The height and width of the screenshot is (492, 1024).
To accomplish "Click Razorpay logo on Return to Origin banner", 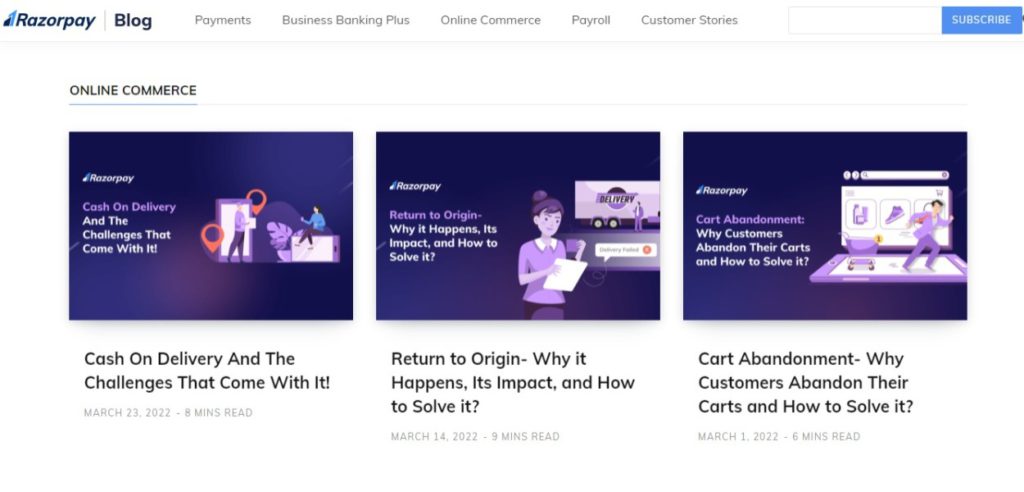I will point(415,186).
